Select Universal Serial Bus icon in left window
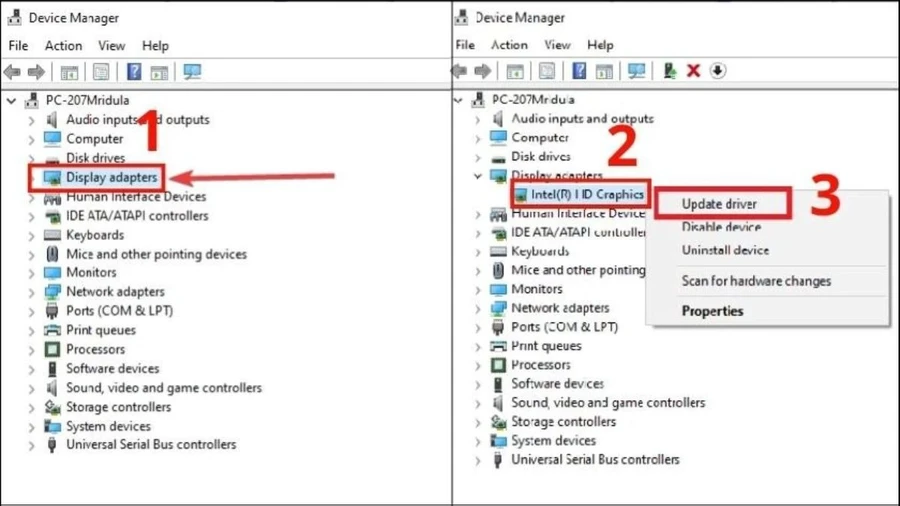Screen dimensions: 900x506 pyautogui.click(x=52, y=445)
